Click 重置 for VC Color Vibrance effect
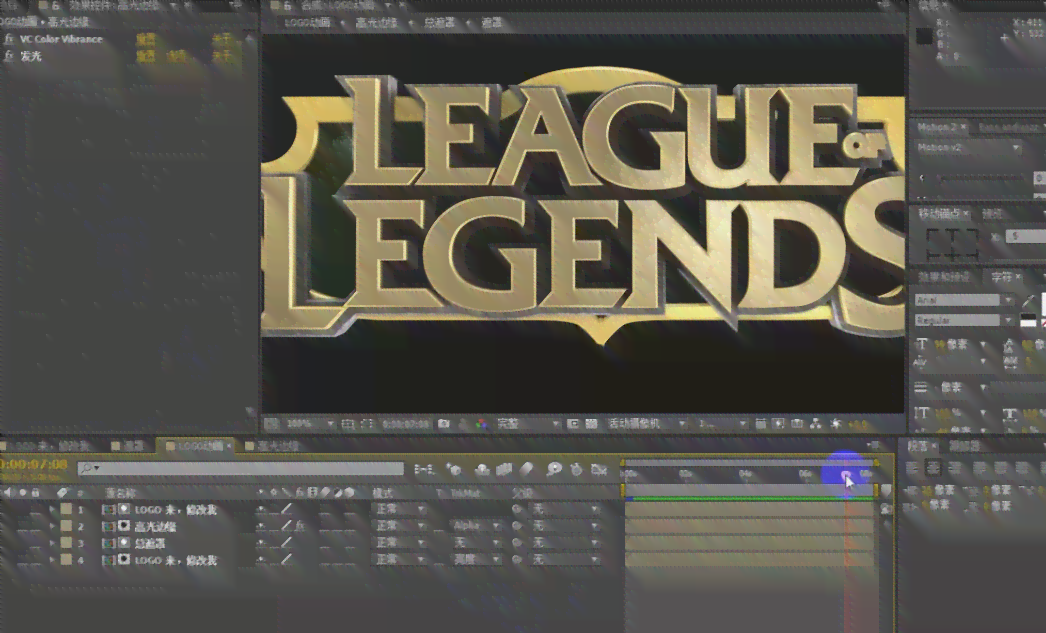Viewport: 1046px width, 633px height. [145, 39]
